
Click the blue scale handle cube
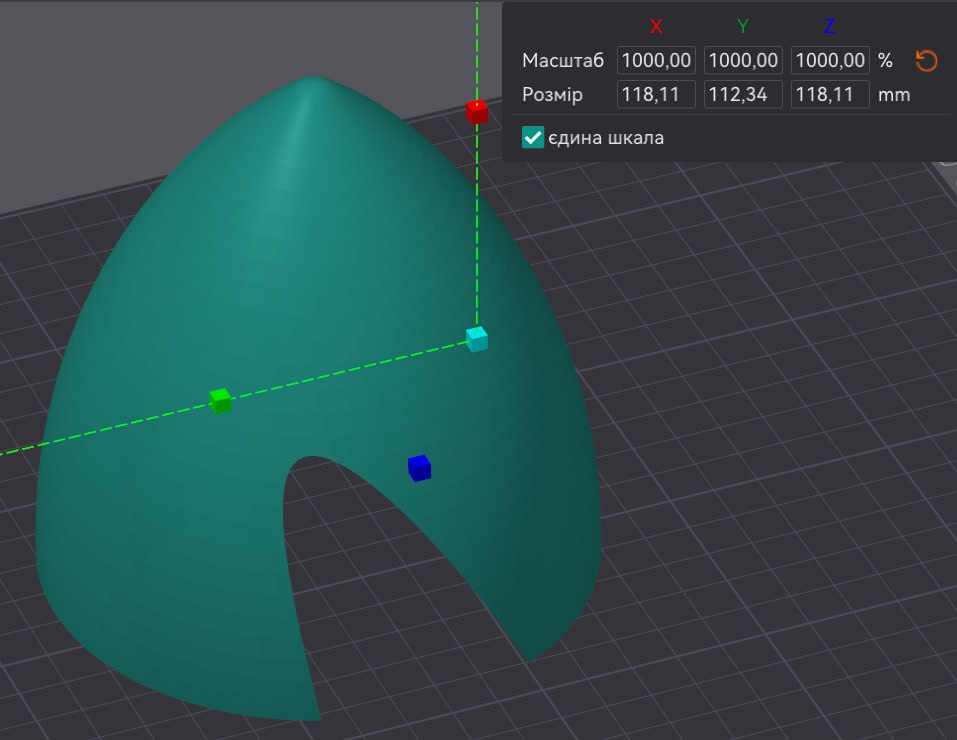tap(419, 467)
